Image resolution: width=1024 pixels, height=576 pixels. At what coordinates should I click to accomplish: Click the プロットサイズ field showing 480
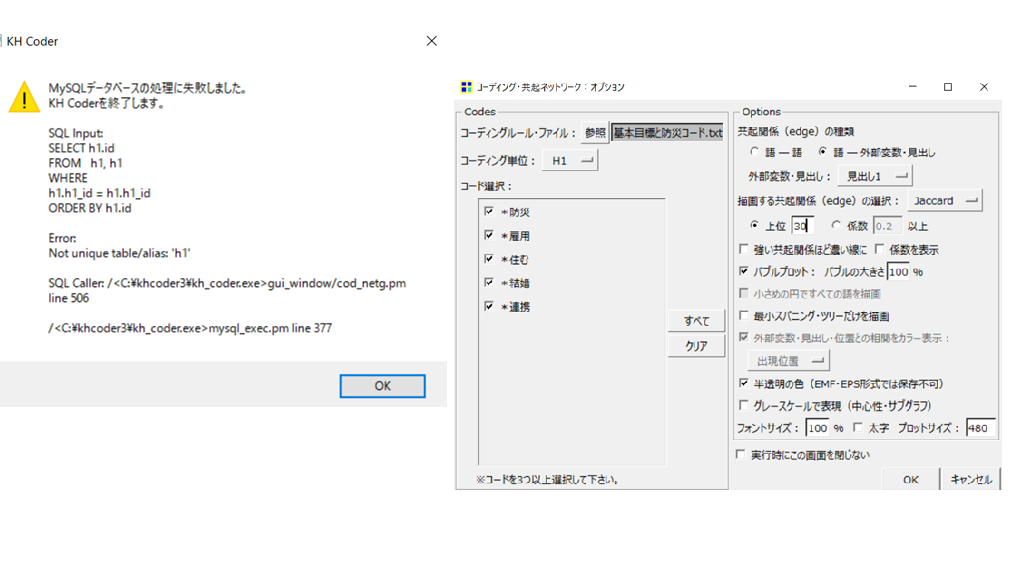(980, 428)
